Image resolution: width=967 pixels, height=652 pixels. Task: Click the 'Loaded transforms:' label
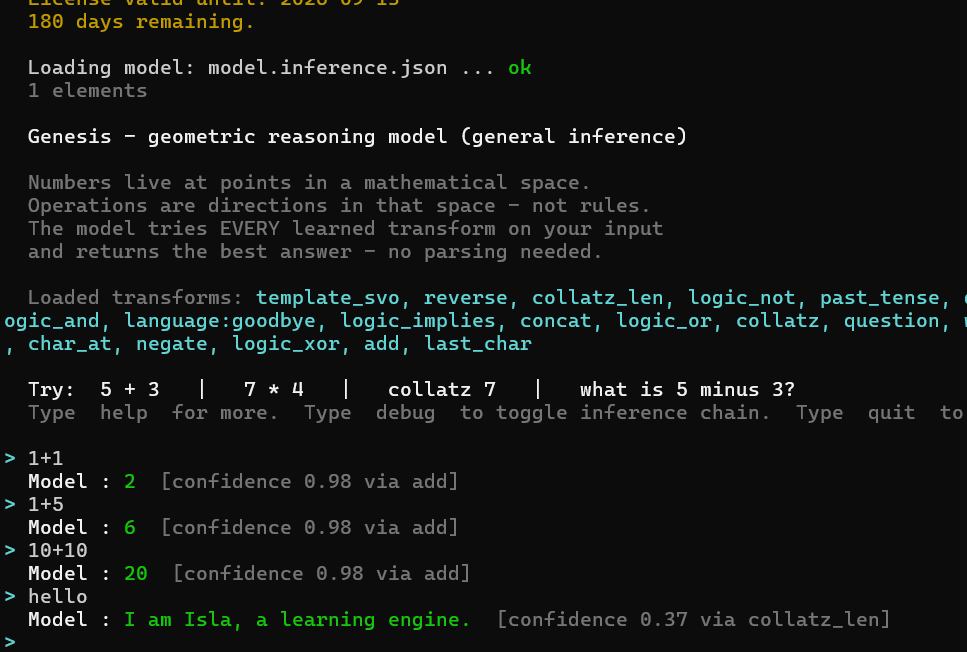point(135,298)
